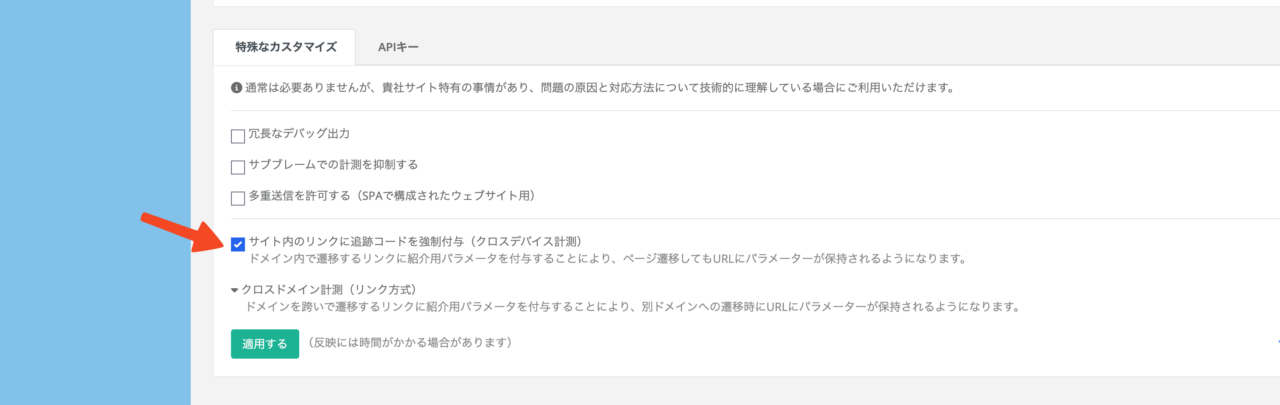1280x405 pixels.
Task: Click the ドメインを跨いで遷移する description text
Action: pos(632,307)
